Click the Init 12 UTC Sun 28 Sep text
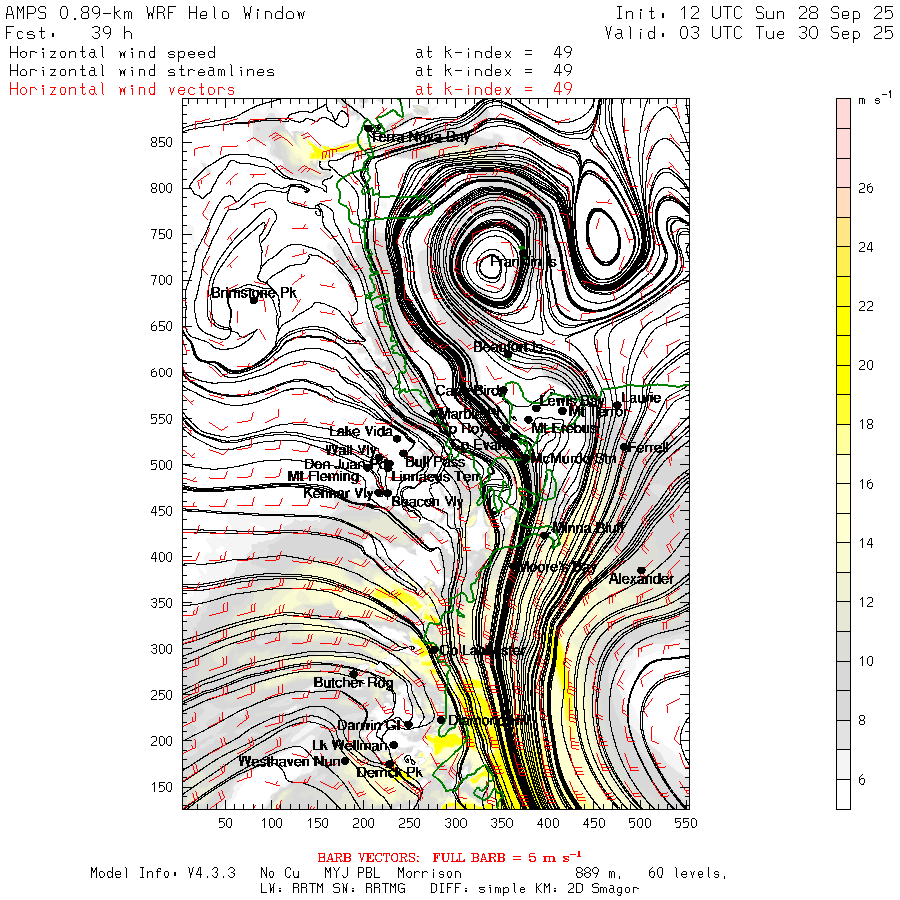The image size is (900, 900). (754, 13)
